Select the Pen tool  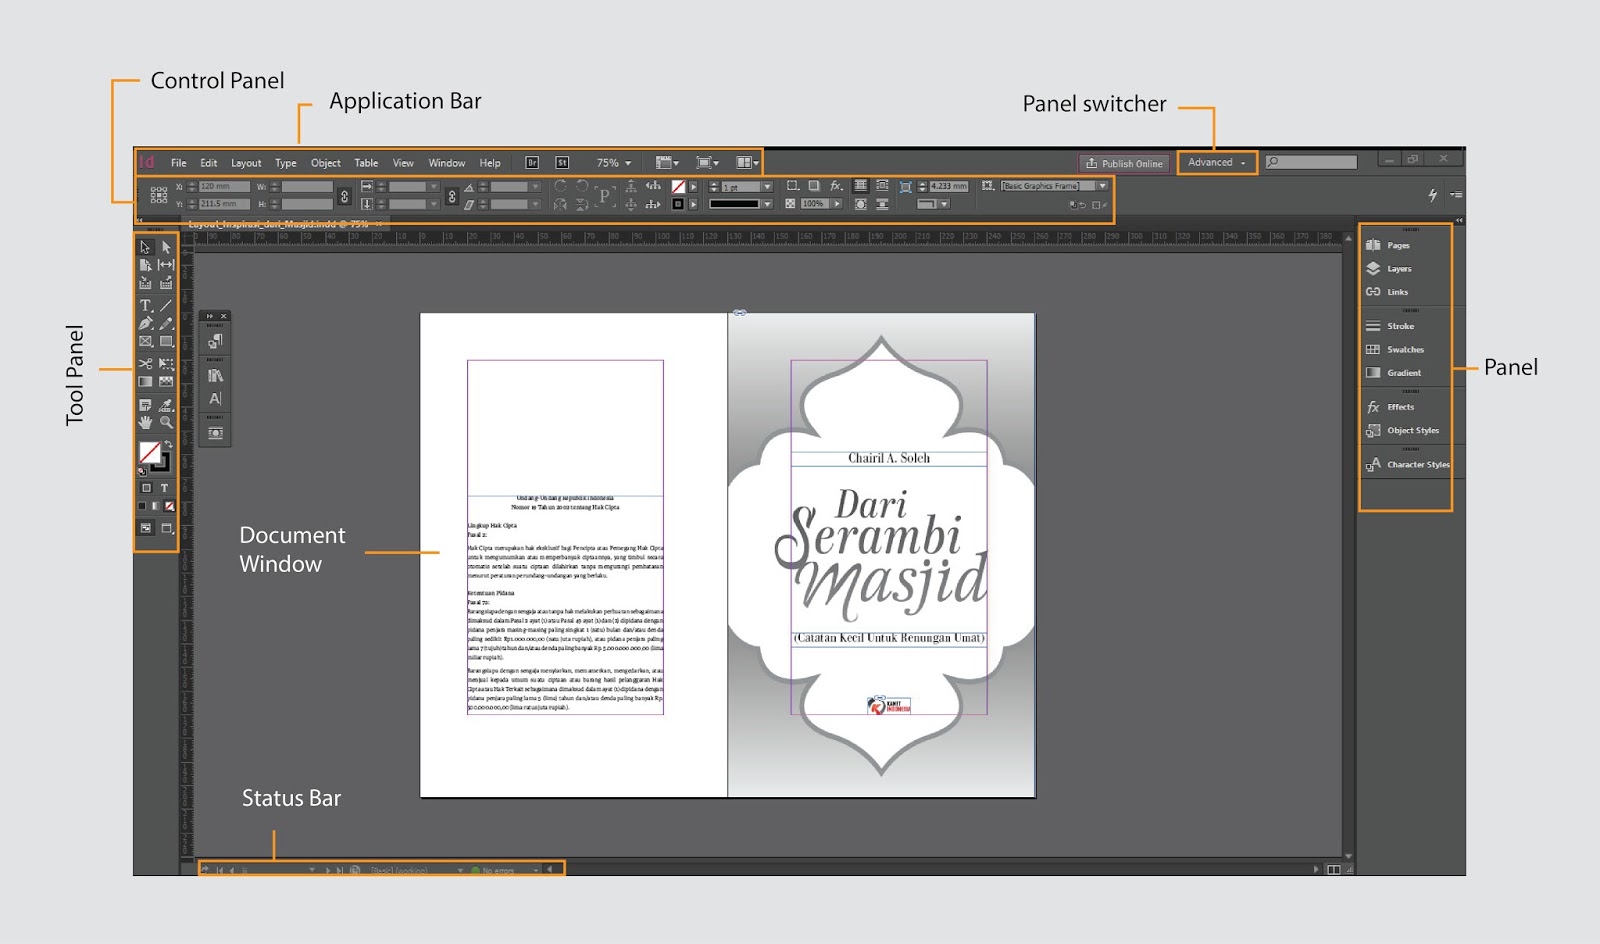(x=145, y=323)
